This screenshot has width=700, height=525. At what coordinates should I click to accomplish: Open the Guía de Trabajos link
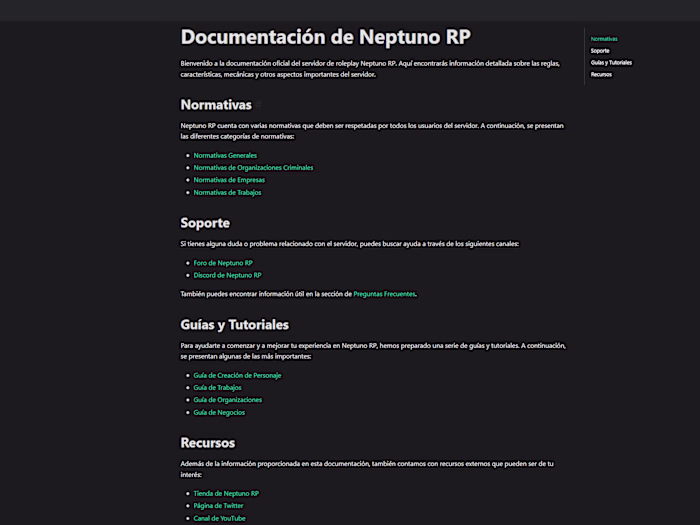(217, 388)
